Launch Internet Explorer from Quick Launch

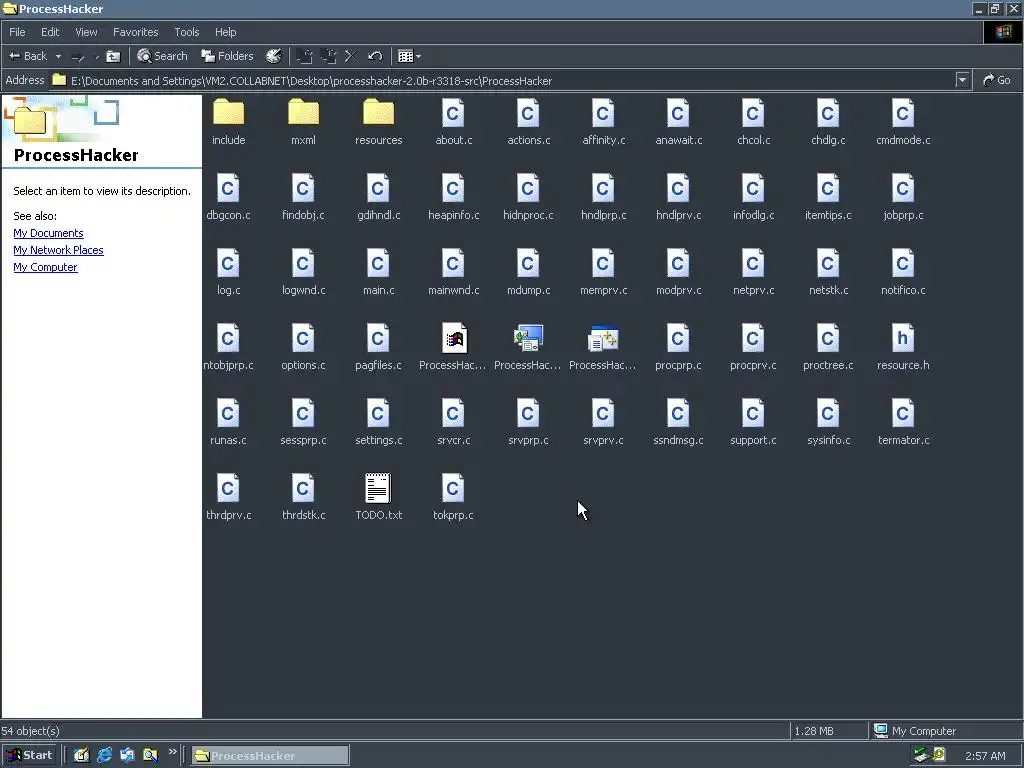click(x=104, y=755)
